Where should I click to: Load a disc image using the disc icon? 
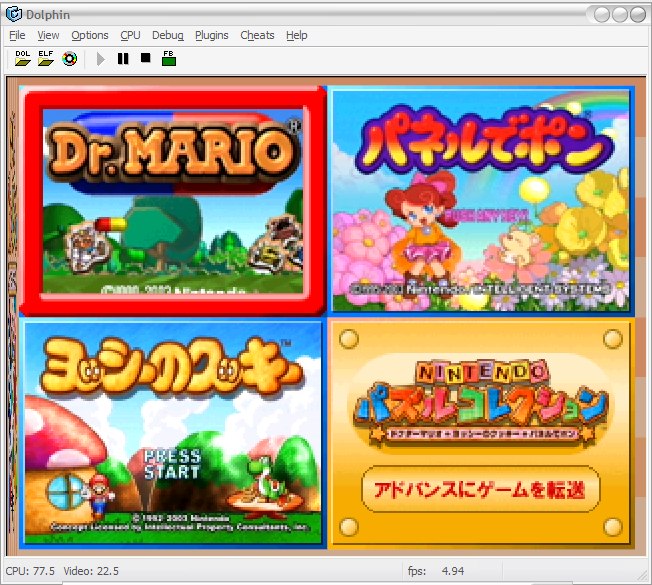coord(69,59)
